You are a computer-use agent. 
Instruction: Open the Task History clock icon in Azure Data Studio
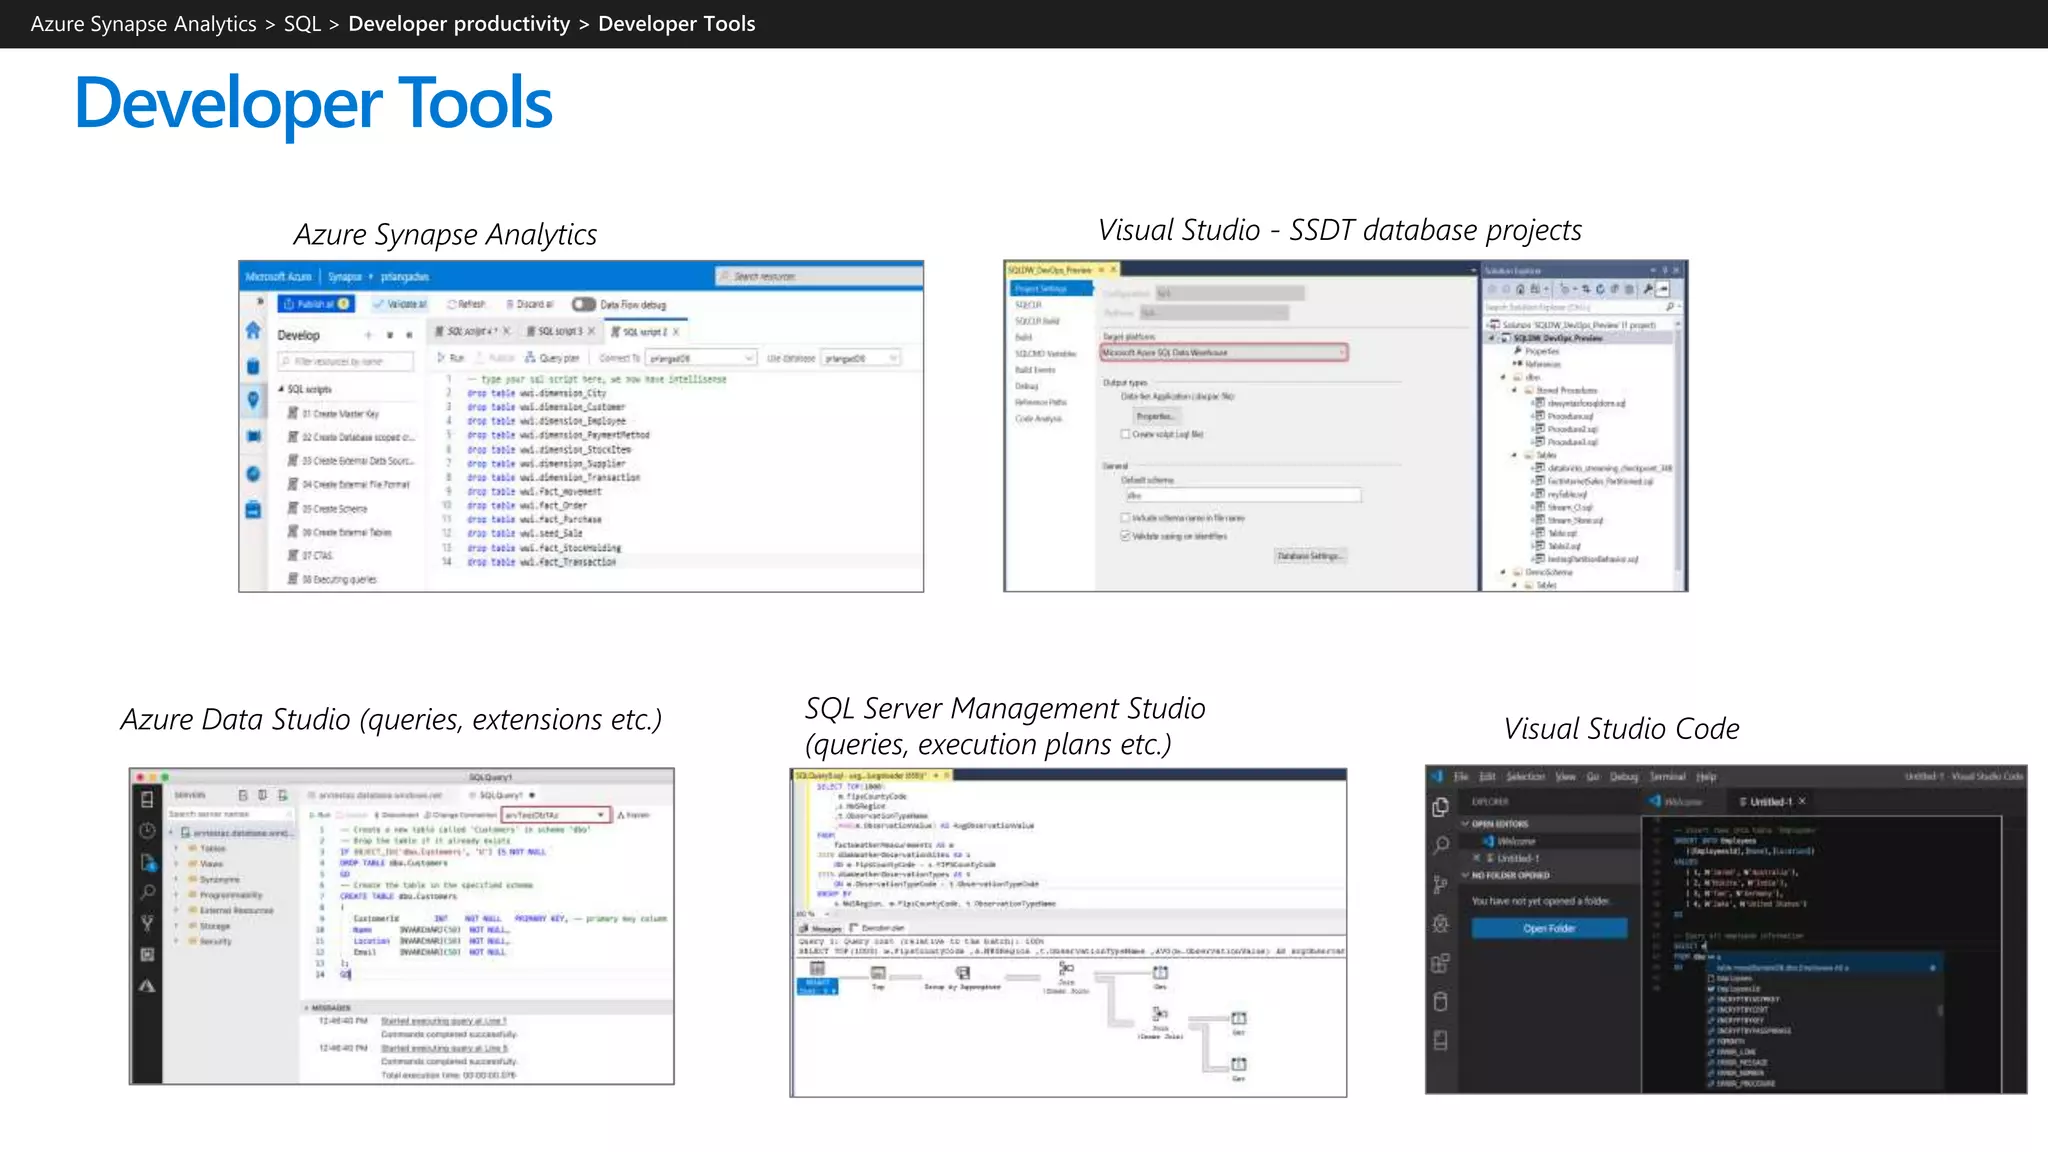(147, 830)
